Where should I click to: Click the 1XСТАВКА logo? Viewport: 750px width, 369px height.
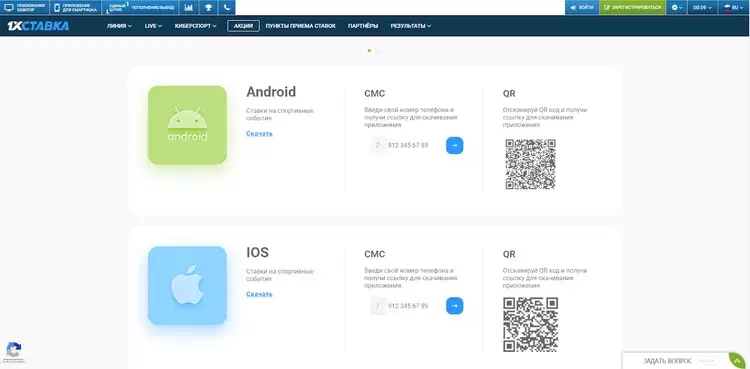(38, 26)
